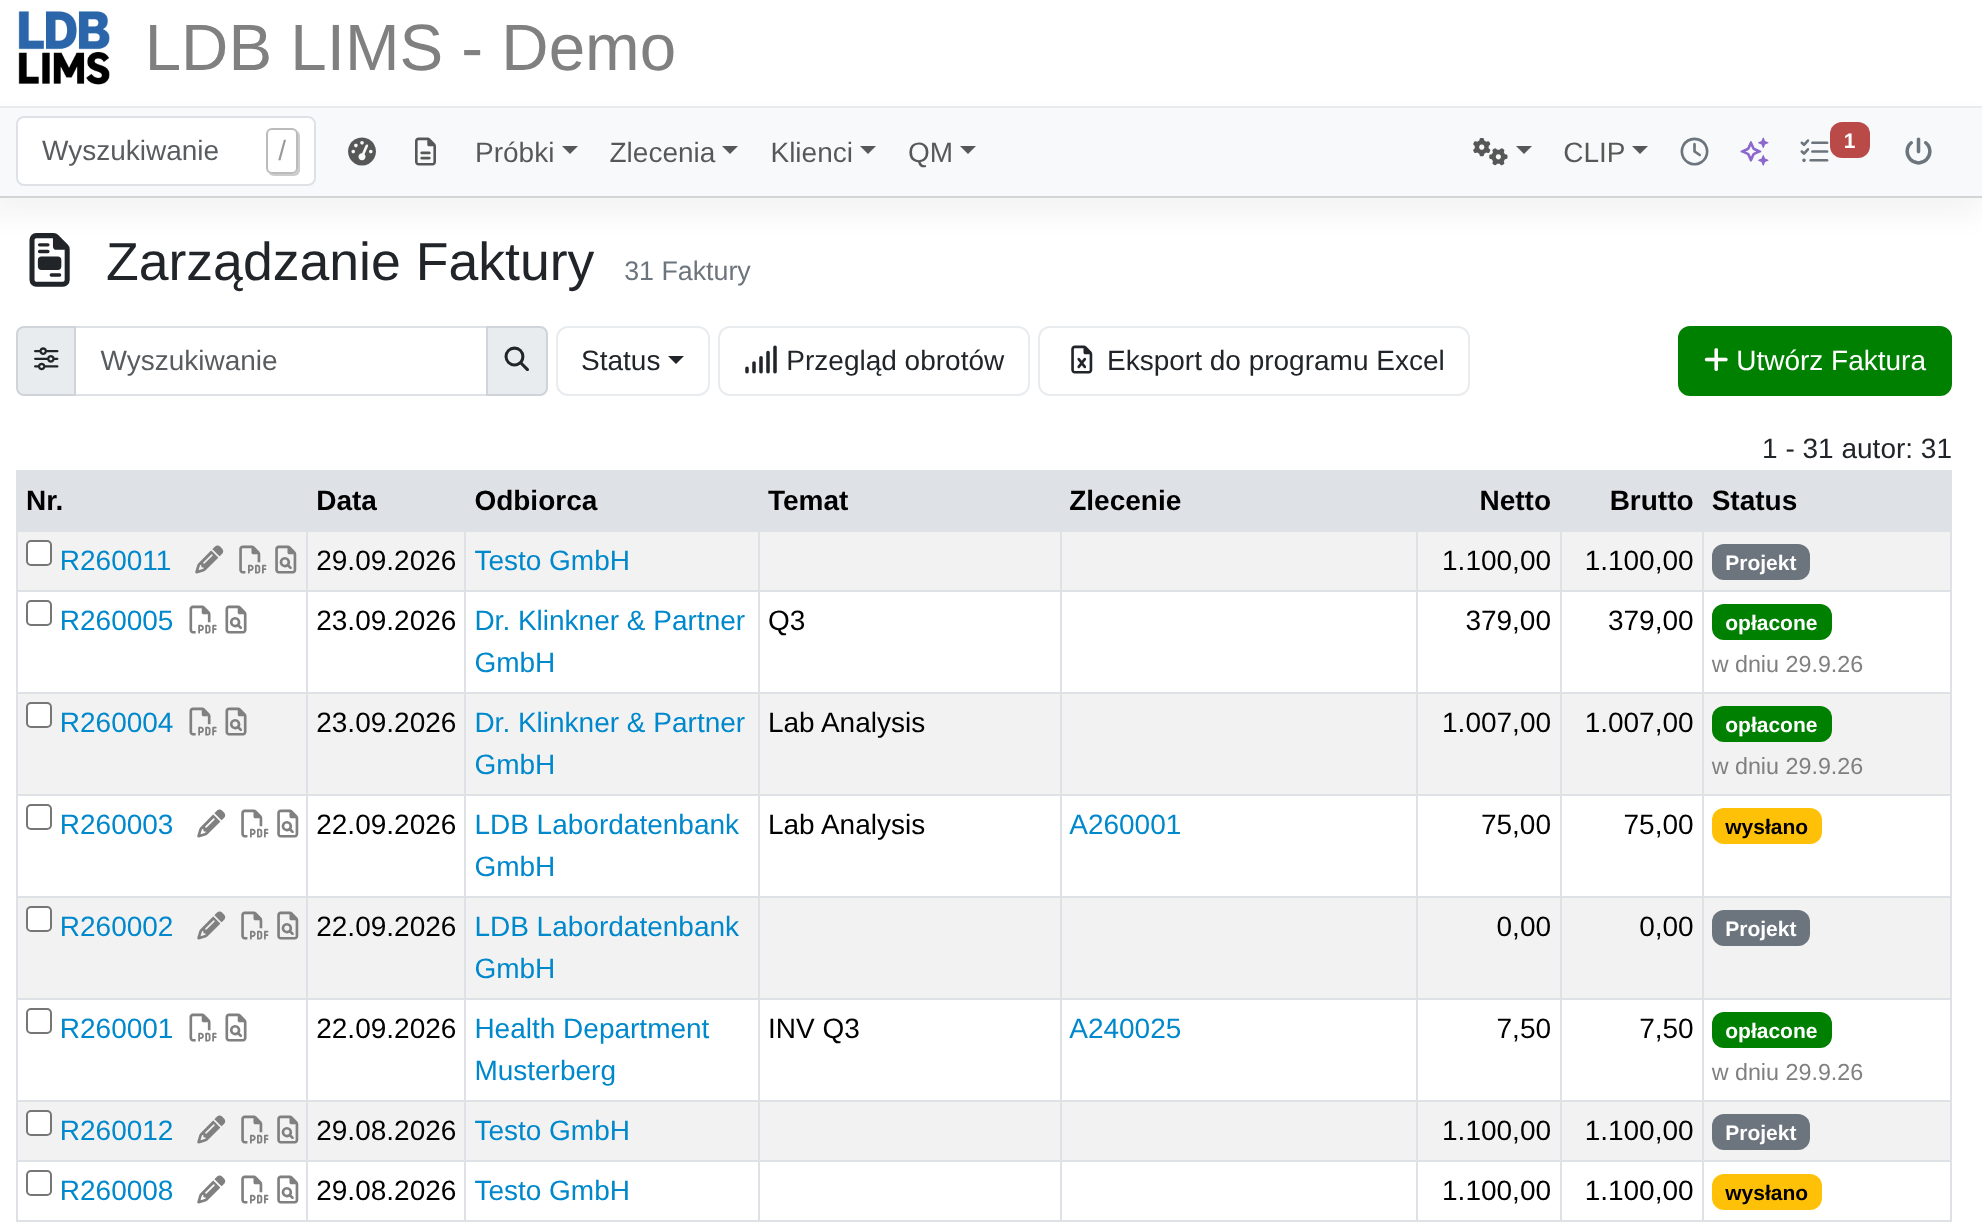
Task: Expand the Klienci menu dropdown
Action: click(822, 152)
